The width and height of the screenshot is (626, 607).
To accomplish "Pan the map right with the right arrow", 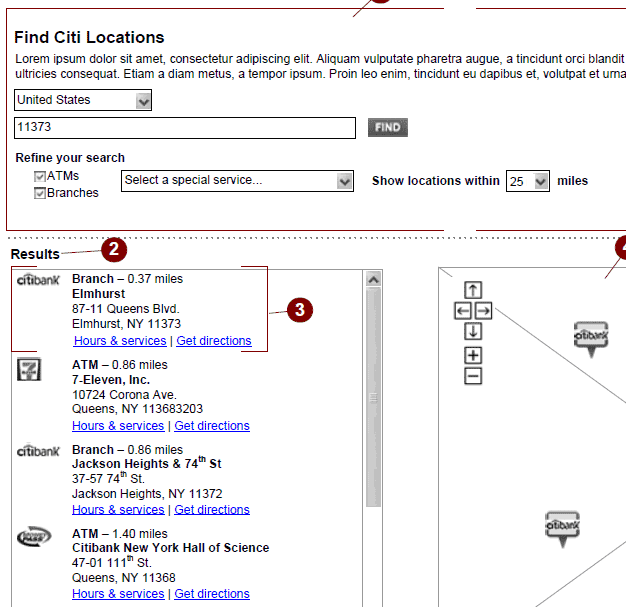I will coord(483,311).
